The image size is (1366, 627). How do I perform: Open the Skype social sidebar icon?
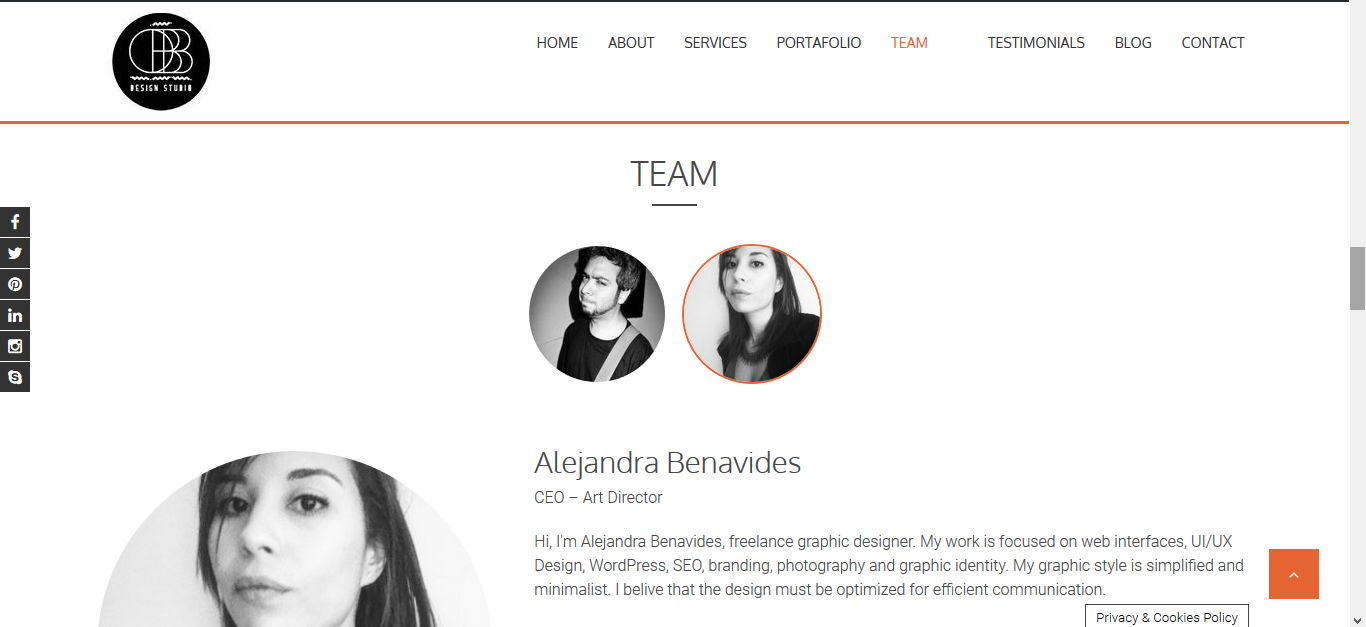coord(15,377)
